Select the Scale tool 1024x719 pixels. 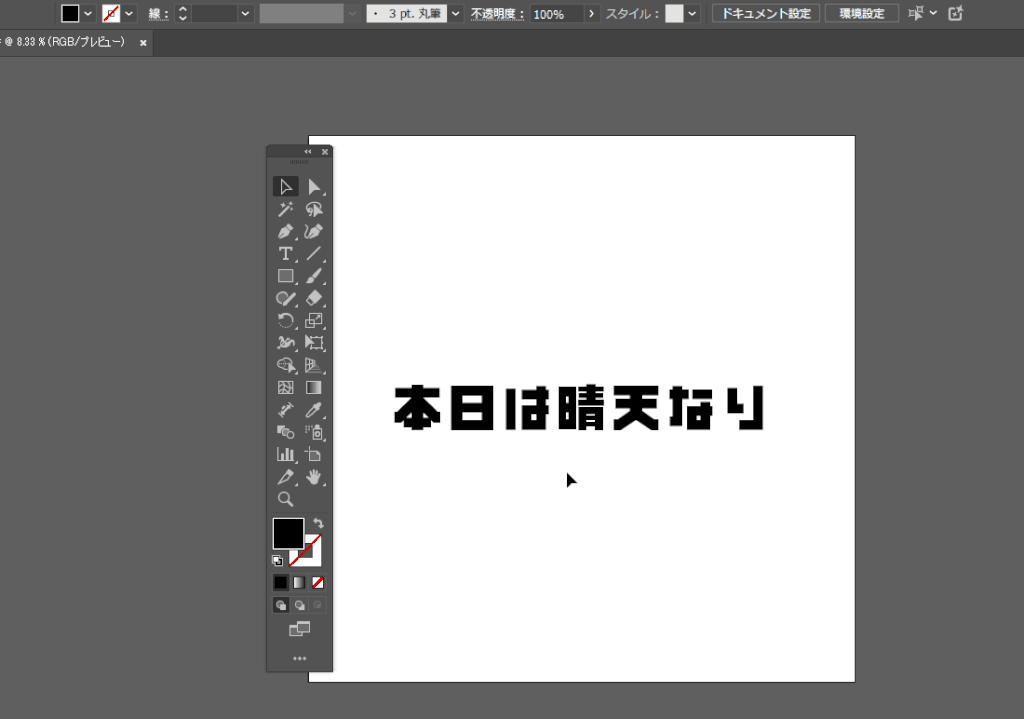[314, 321]
